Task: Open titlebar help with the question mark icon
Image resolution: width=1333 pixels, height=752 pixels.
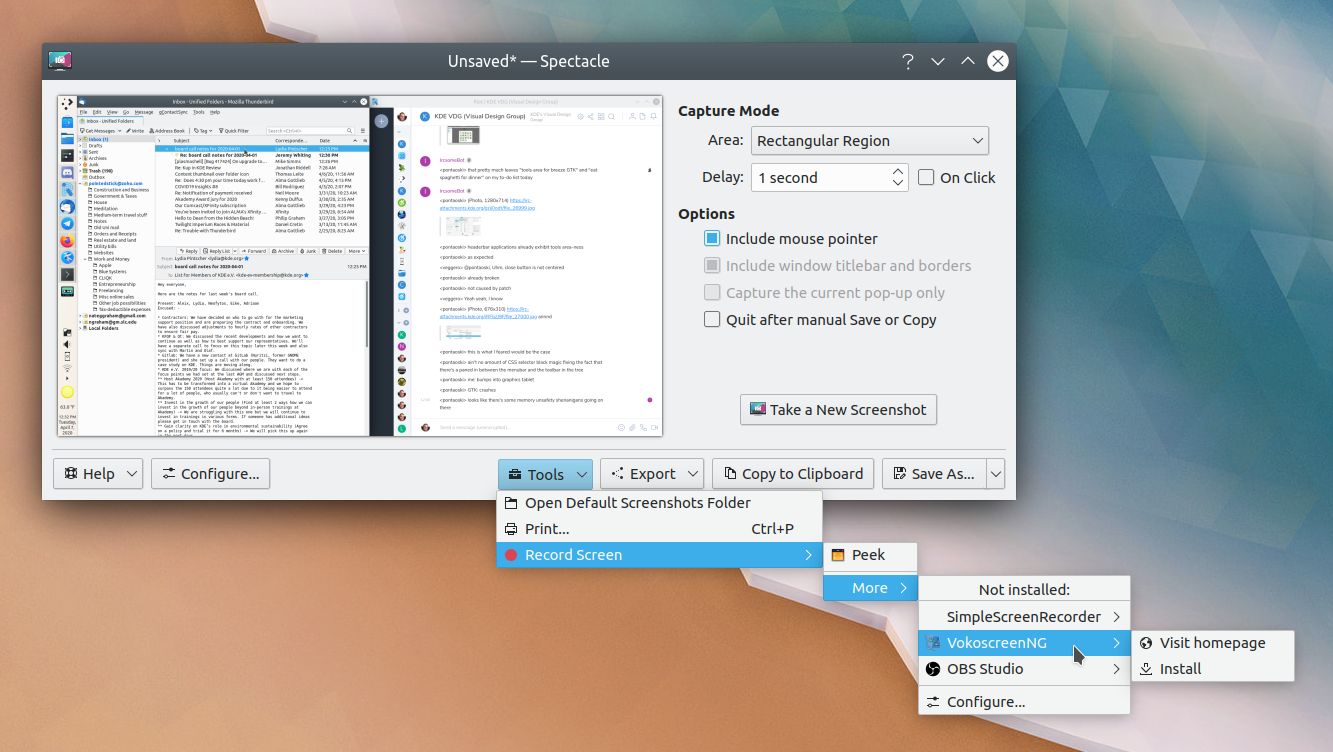Action: pyautogui.click(x=907, y=61)
